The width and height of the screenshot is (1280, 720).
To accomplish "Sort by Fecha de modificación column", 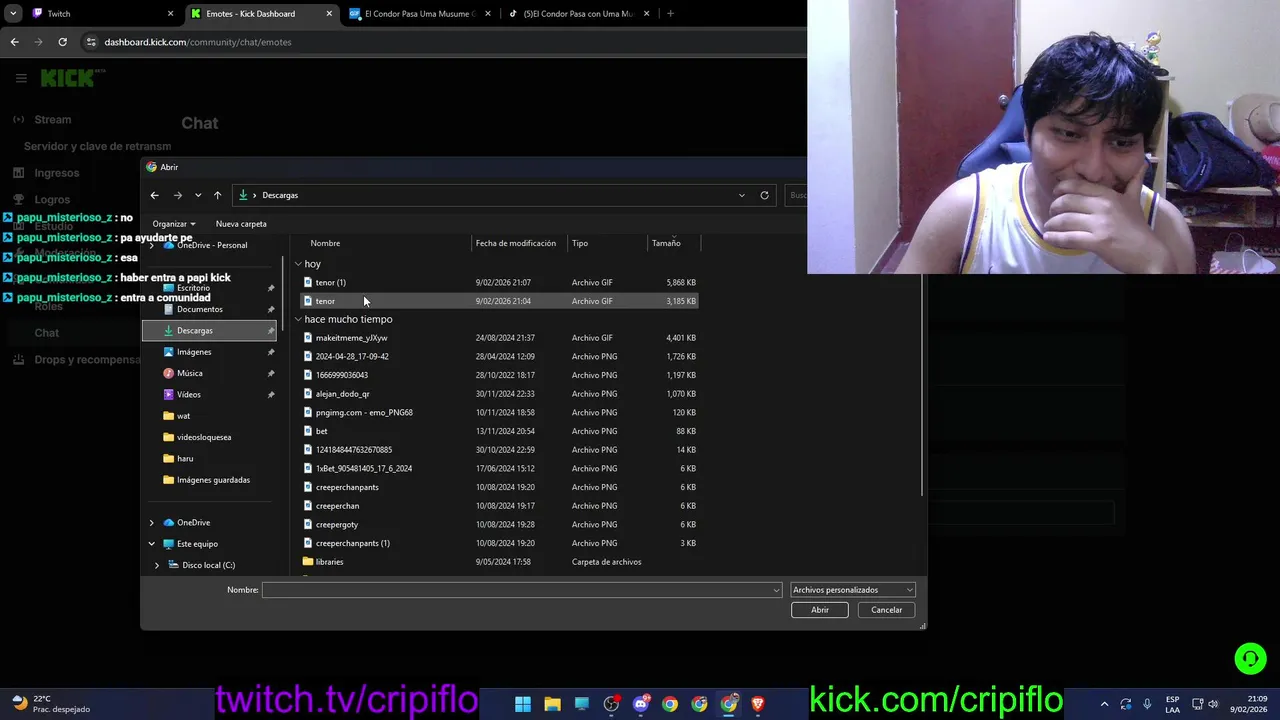I will (x=516, y=243).
